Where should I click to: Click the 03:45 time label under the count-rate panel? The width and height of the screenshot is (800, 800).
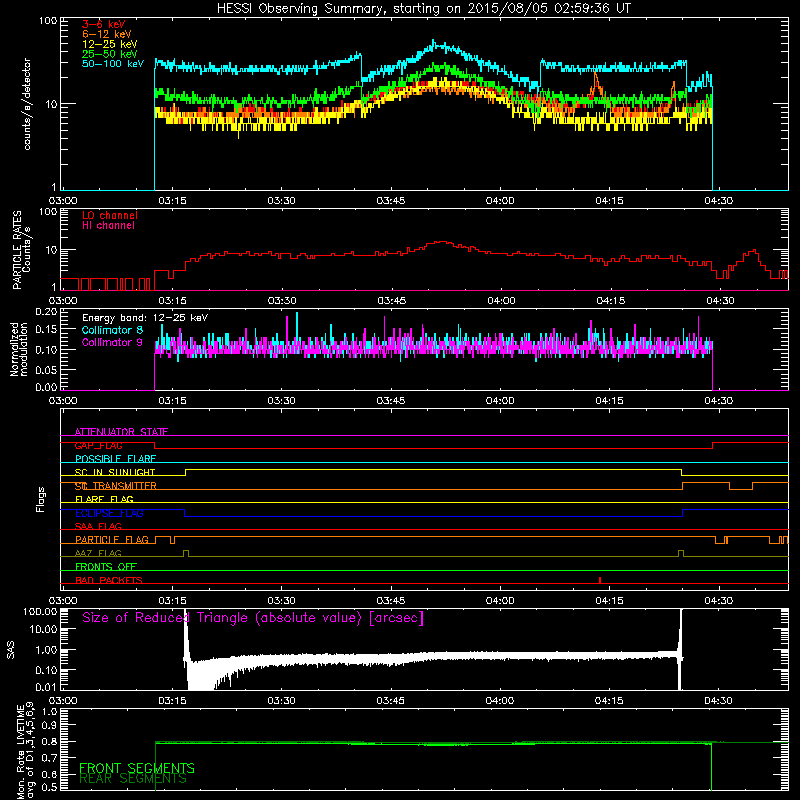click(391, 201)
